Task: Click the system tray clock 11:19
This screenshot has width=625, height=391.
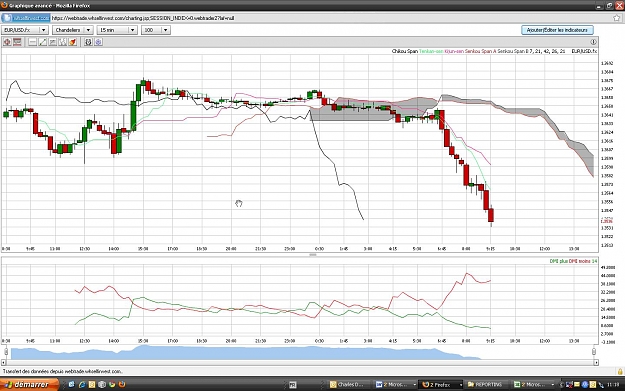Action: [613, 385]
